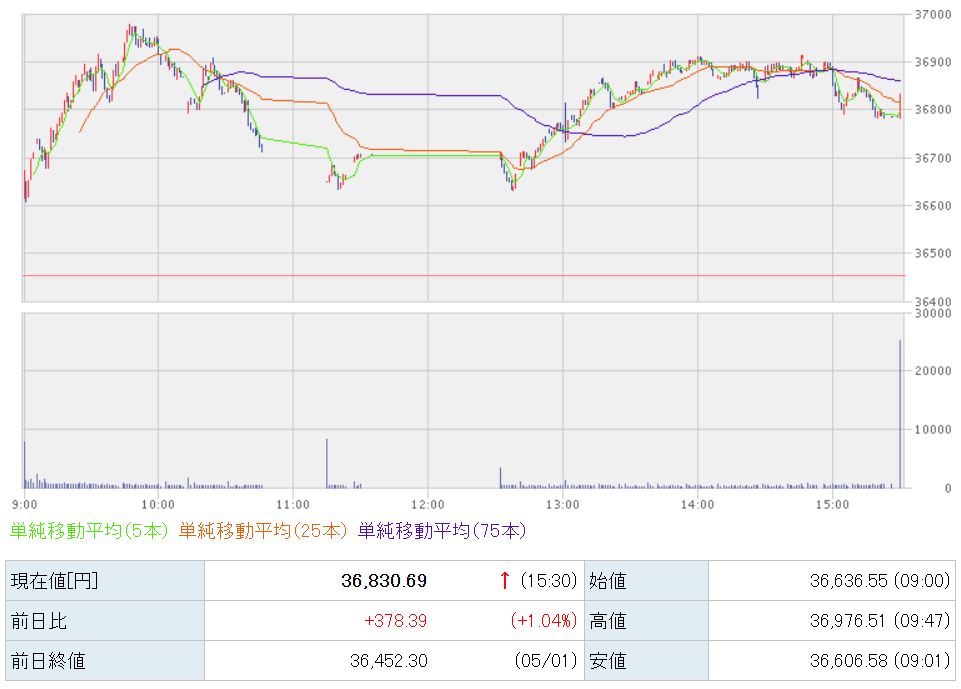Click the volume spike bar after 11:00
Screen dimensions: 961x689
pyautogui.click(x=327, y=463)
